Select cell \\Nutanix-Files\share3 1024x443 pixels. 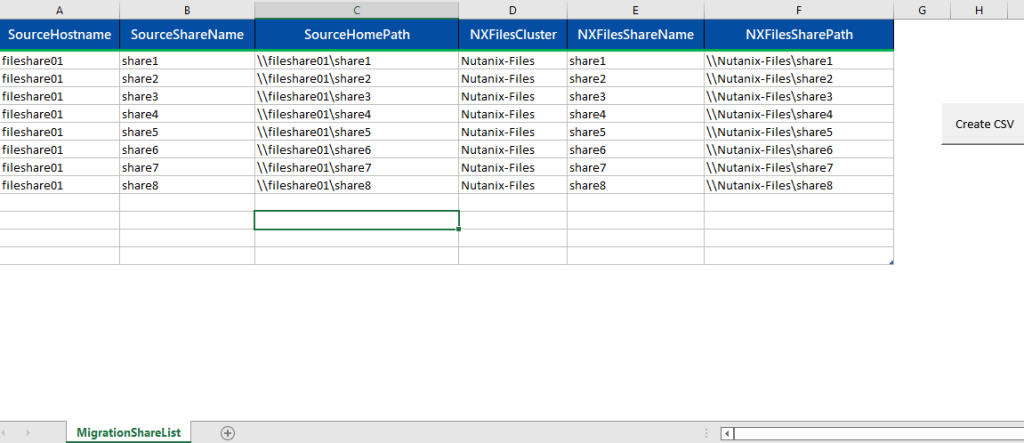click(x=799, y=96)
